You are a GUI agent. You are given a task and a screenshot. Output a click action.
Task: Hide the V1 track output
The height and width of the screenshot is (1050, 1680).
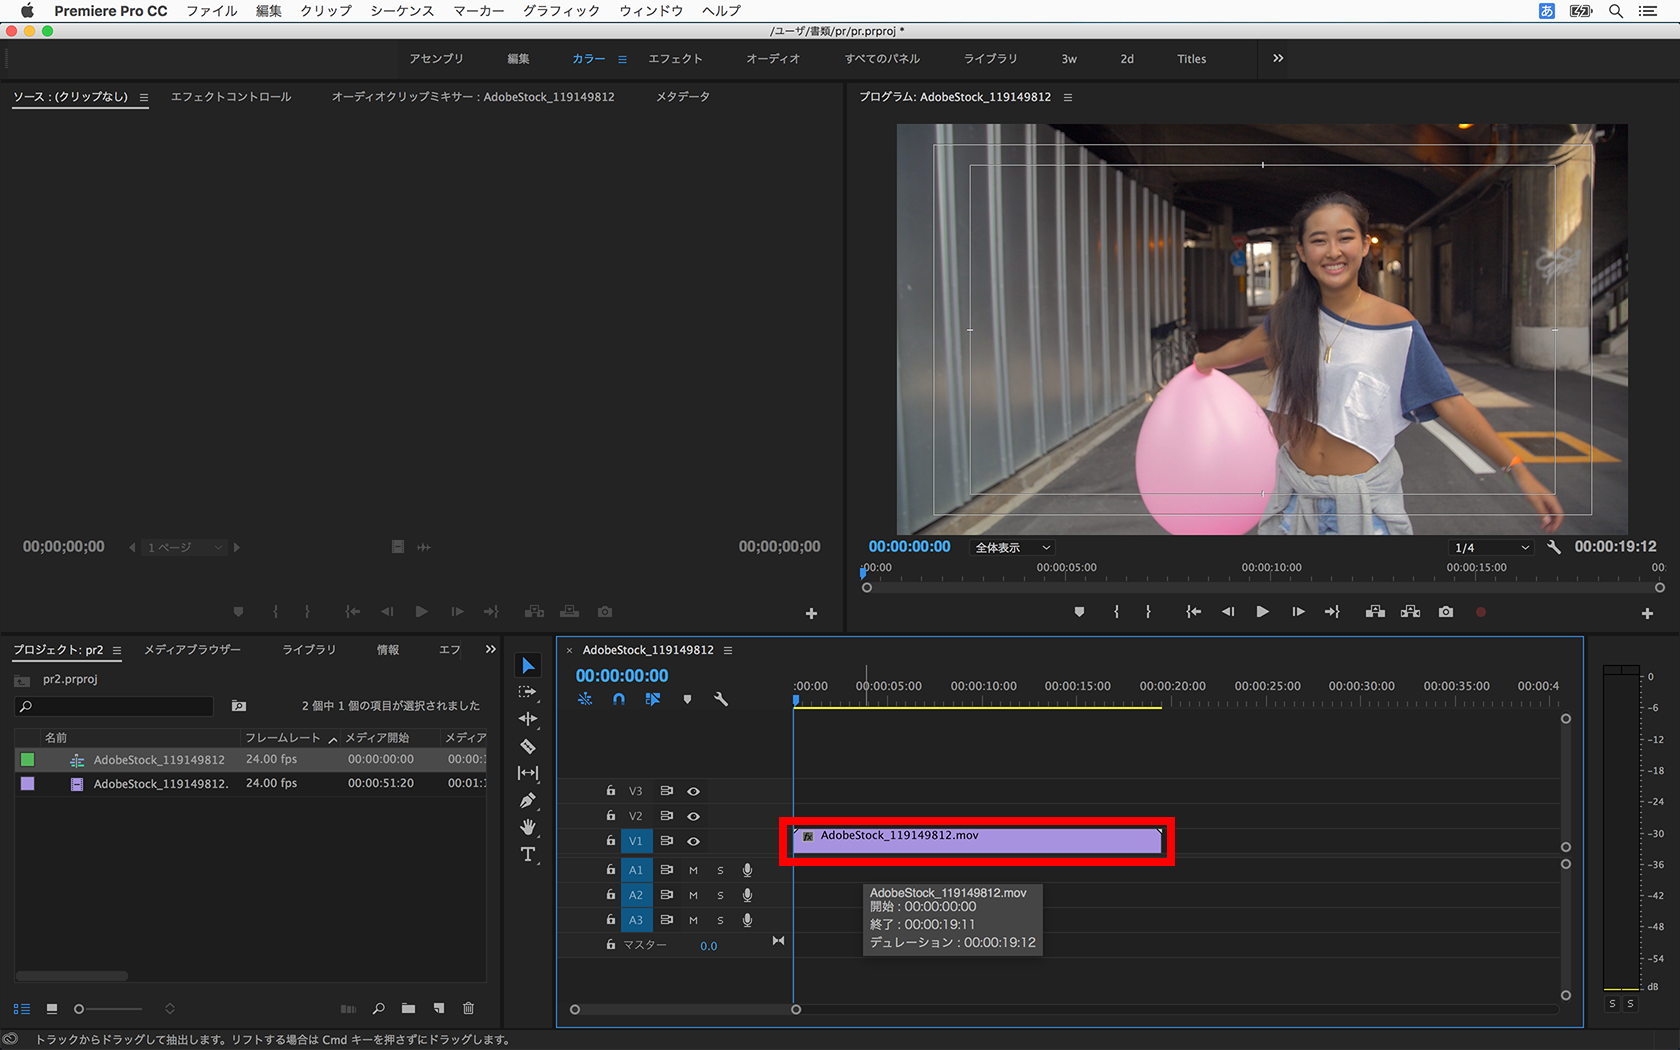693,841
